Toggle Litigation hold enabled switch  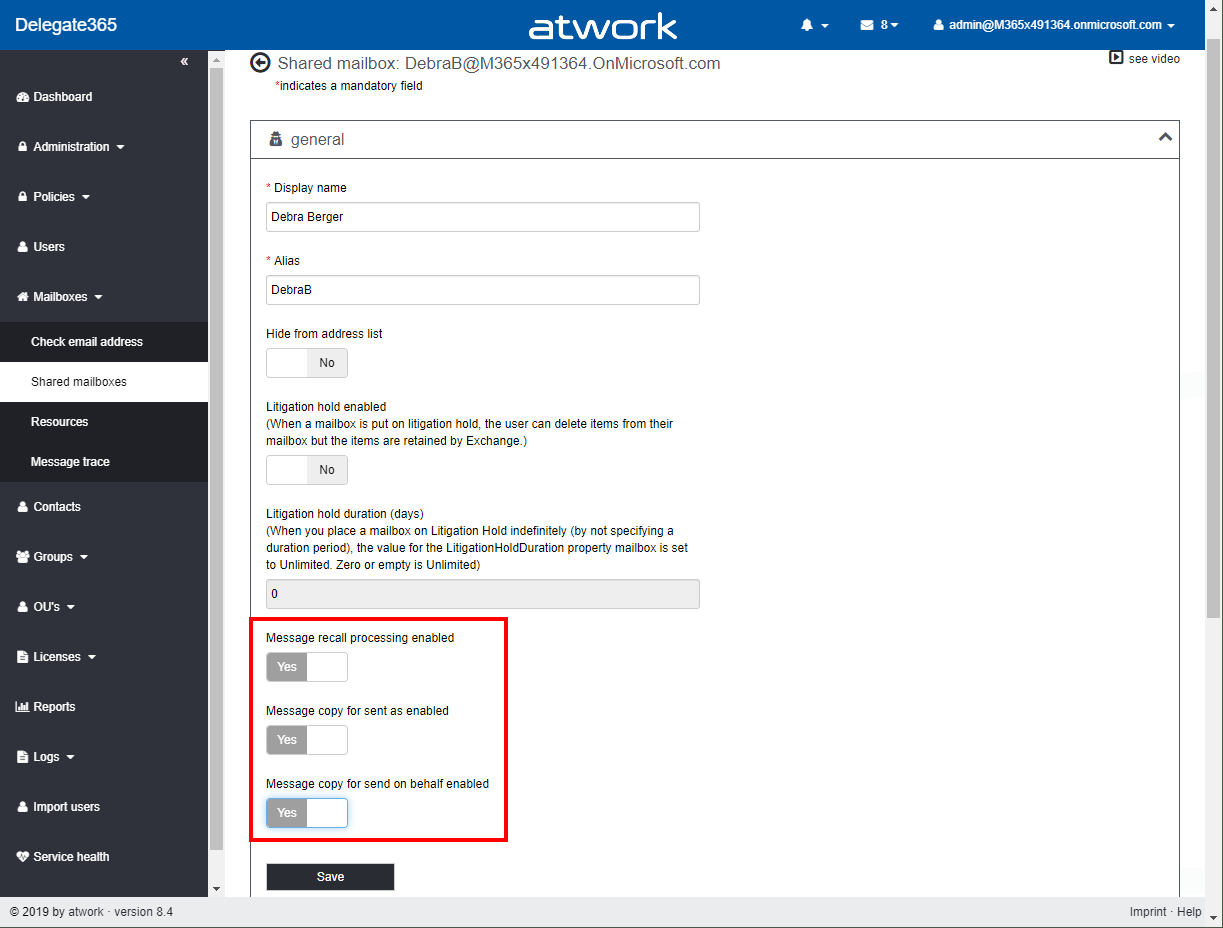[x=307, y=470]
